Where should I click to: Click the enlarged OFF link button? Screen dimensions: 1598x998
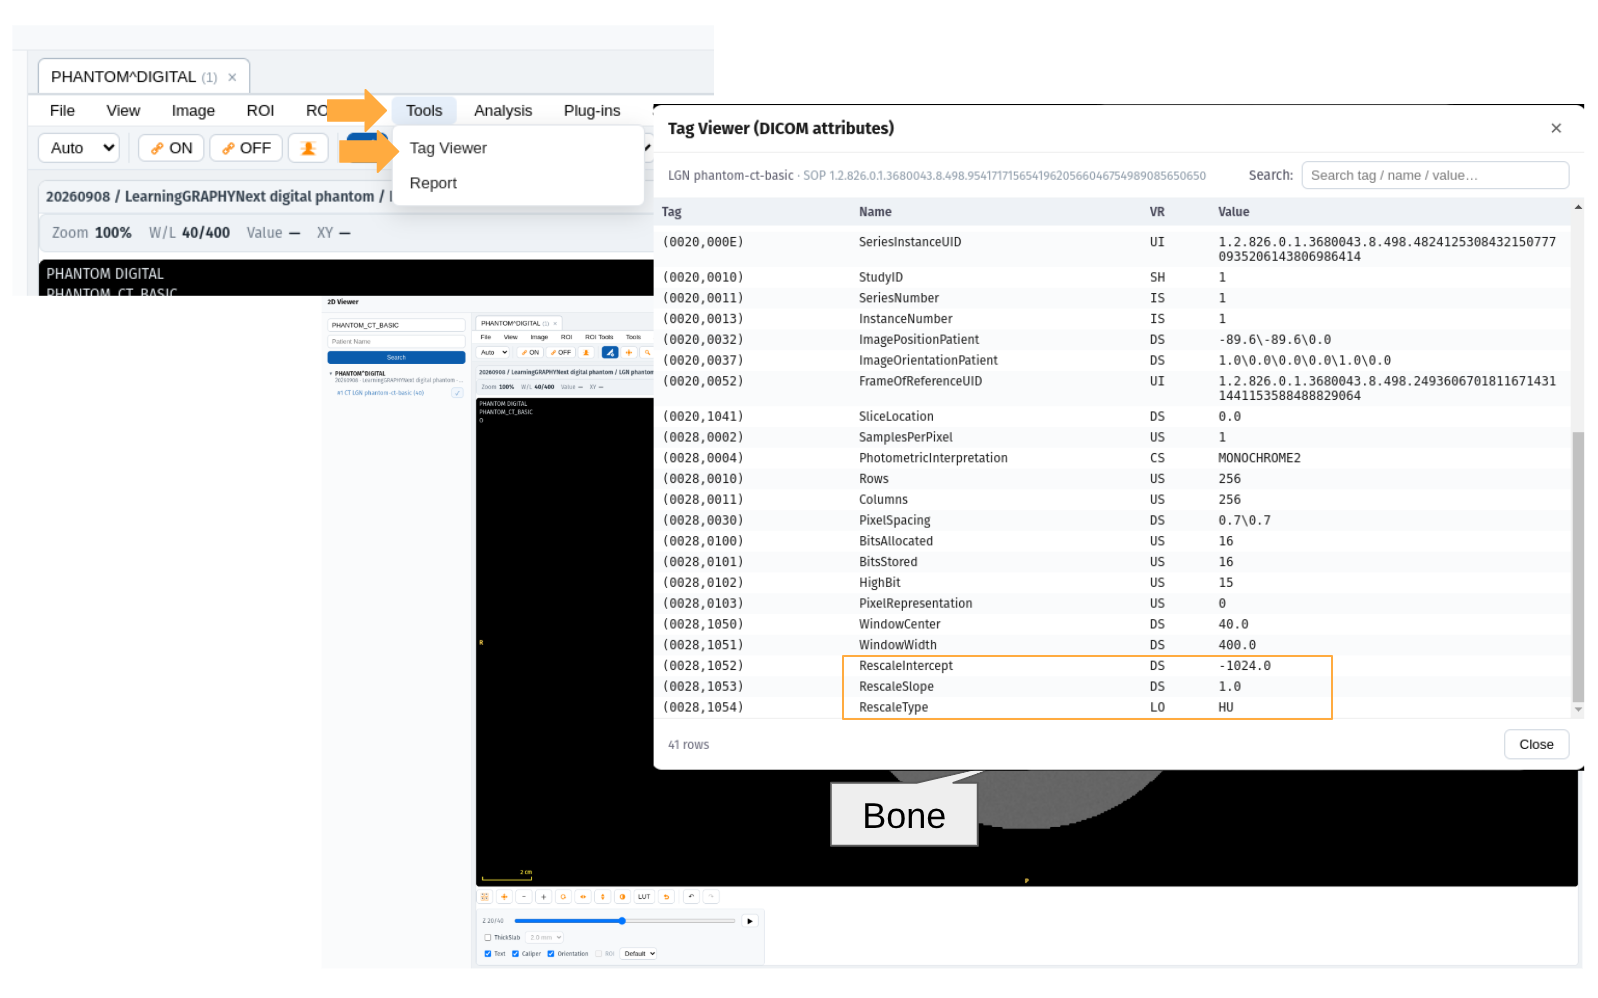click(247, 148)
